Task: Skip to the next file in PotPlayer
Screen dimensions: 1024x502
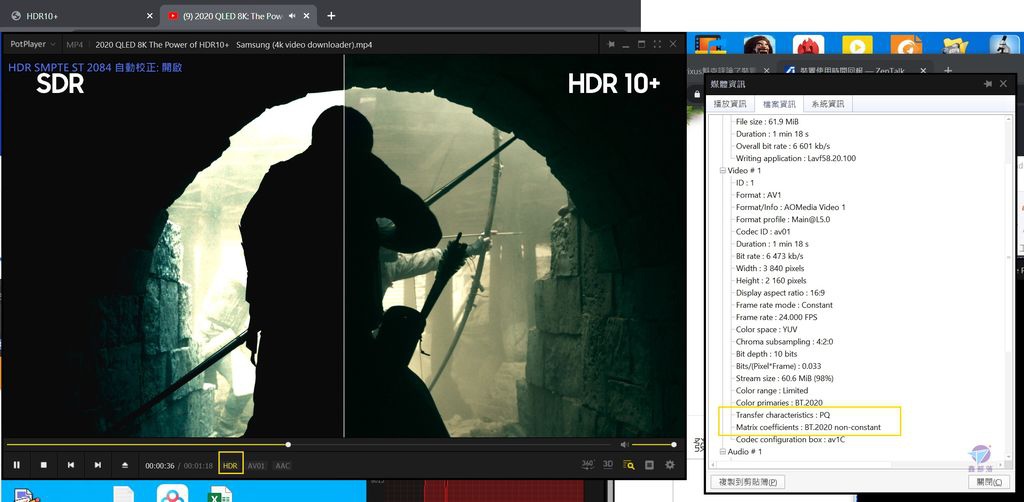Action: (97, 465)
